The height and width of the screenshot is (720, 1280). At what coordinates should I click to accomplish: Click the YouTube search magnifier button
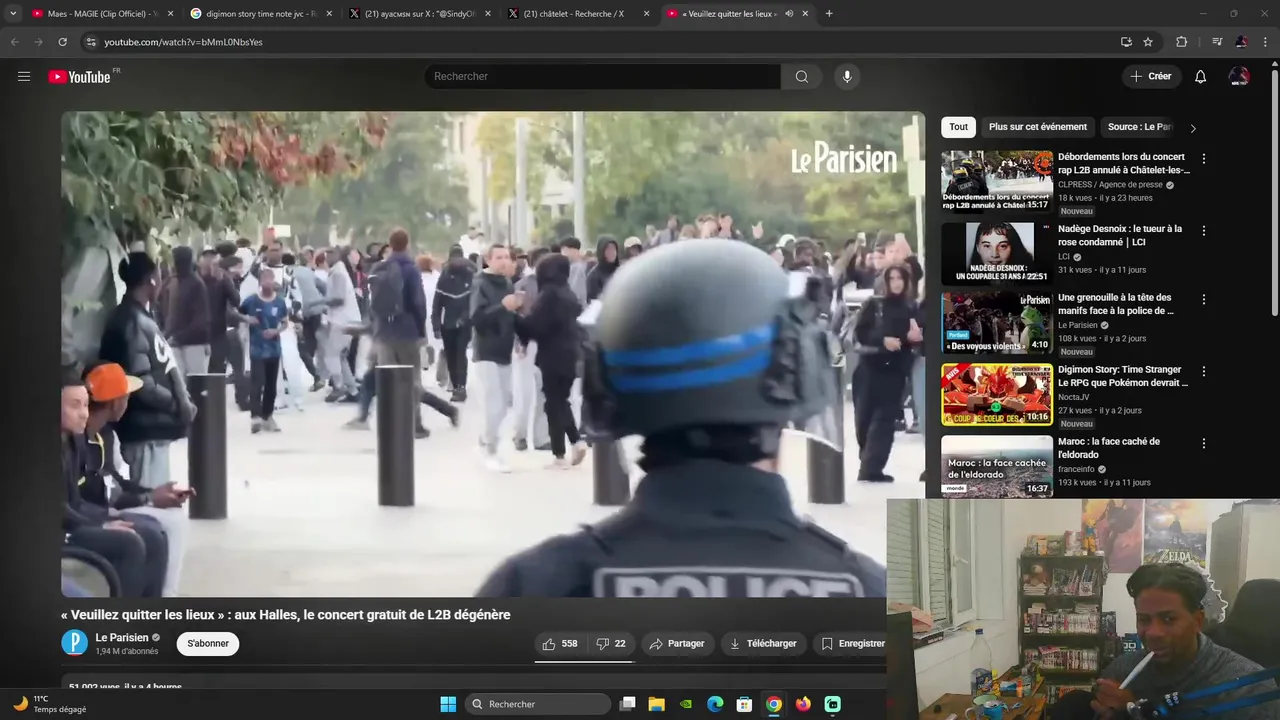point(802,77)
